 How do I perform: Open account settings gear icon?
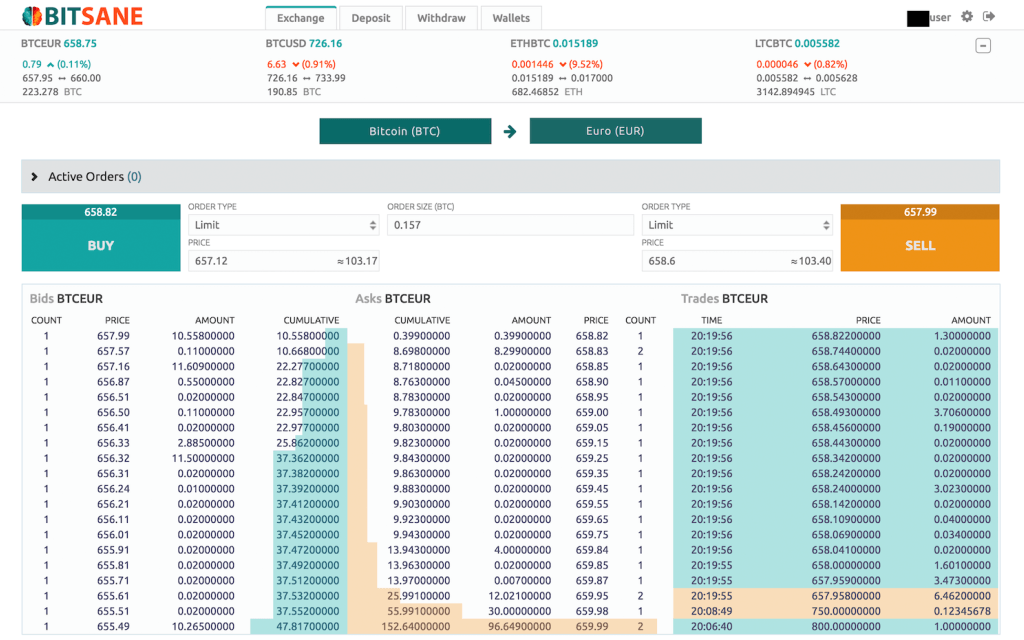(x=967, y=17)
